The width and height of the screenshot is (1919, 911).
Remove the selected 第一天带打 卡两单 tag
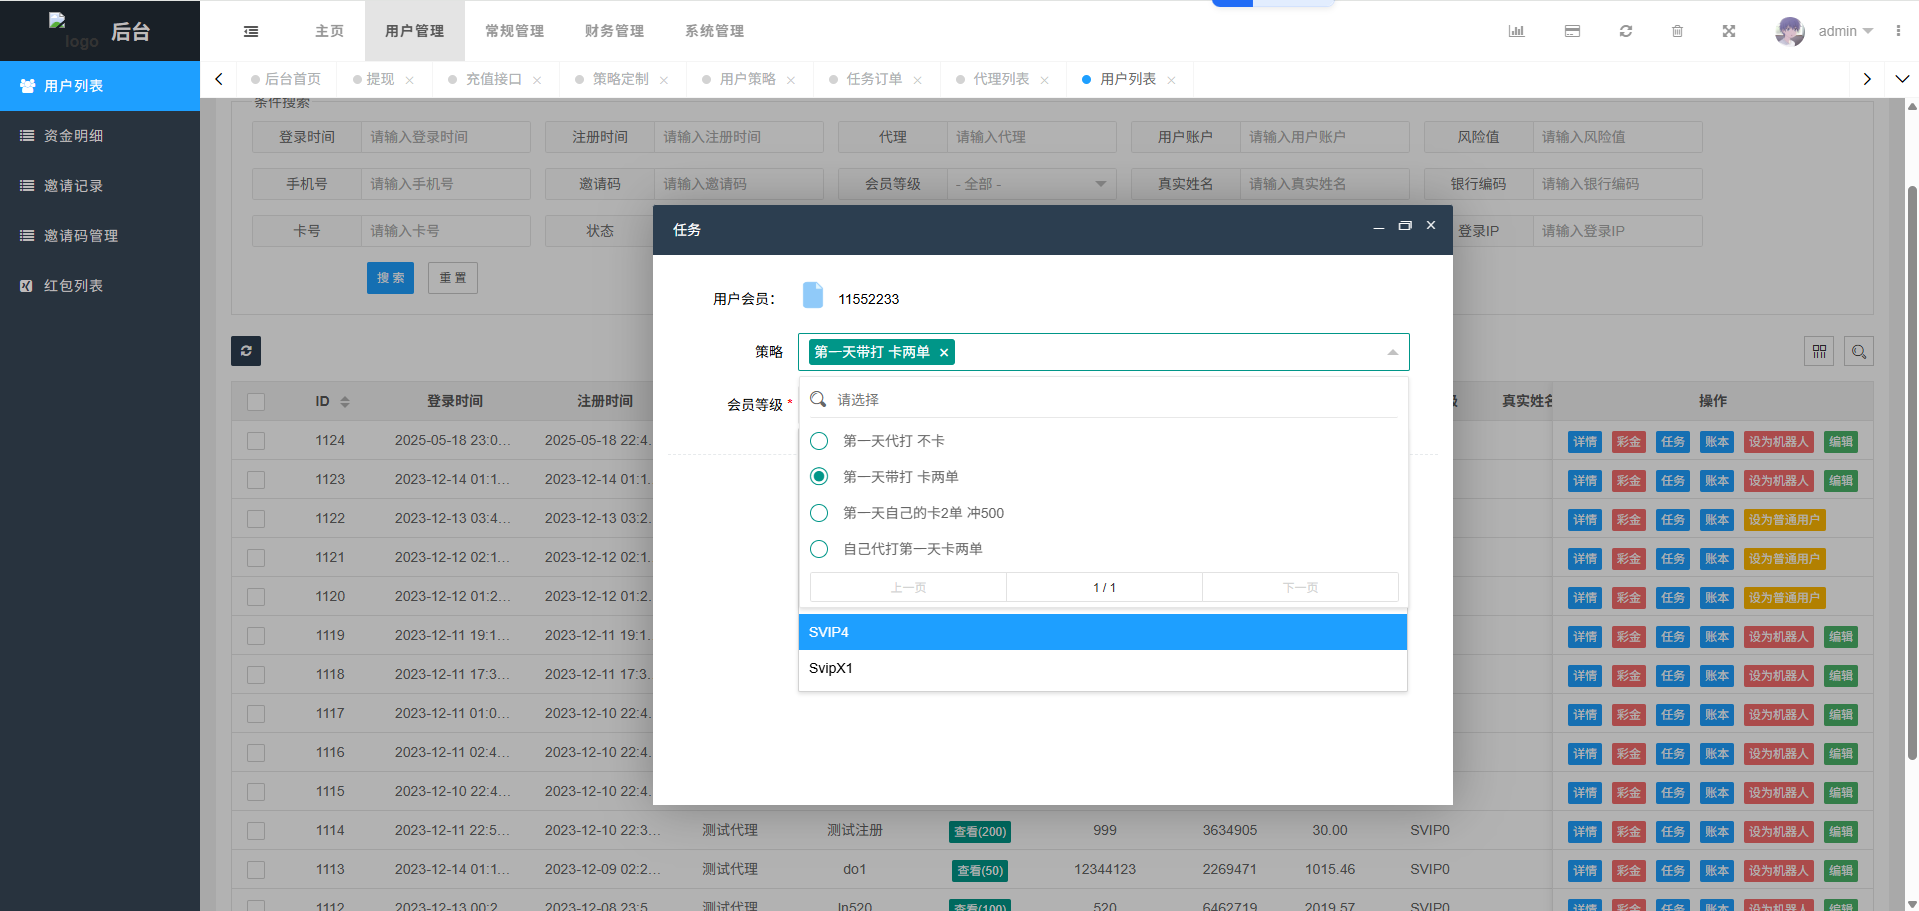click(x=943, y=352)
